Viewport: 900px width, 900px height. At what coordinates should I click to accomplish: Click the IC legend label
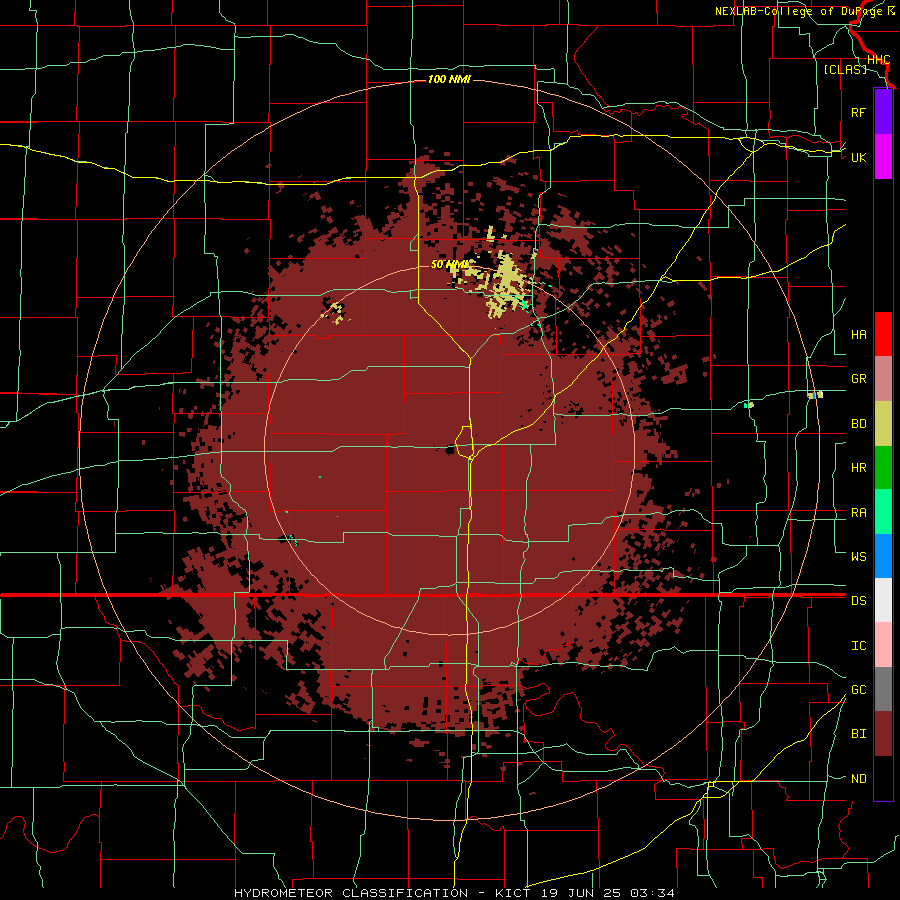tap(858, 646)
